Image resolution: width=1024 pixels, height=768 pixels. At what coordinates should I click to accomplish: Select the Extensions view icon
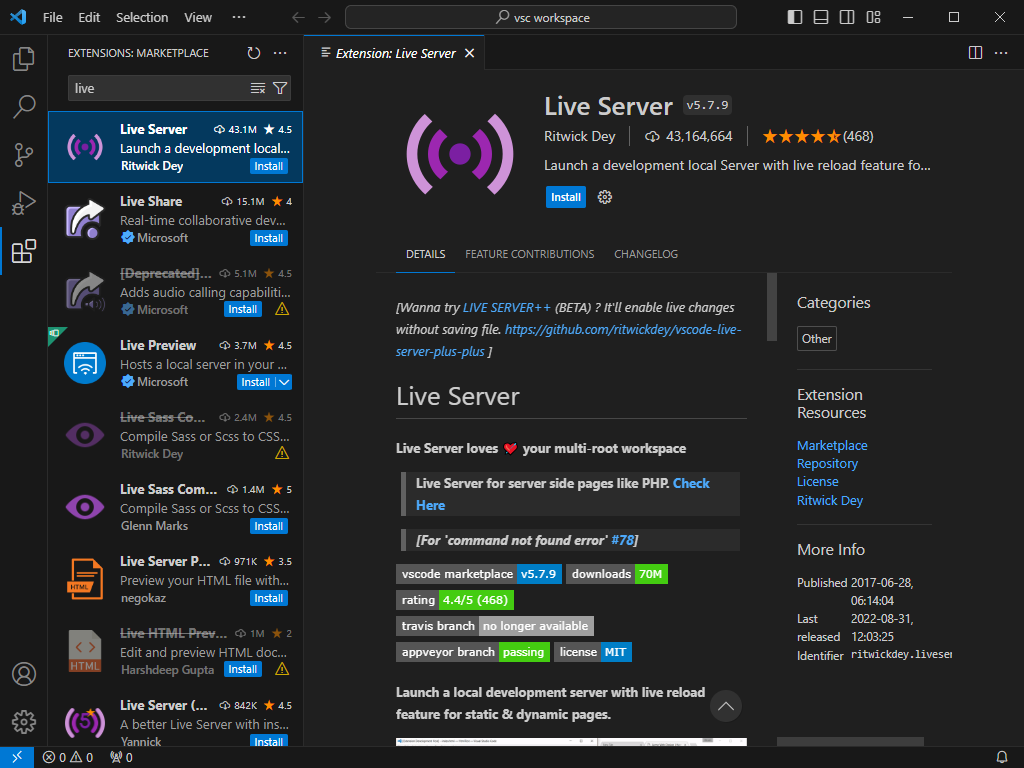click(x=24, y=251)
